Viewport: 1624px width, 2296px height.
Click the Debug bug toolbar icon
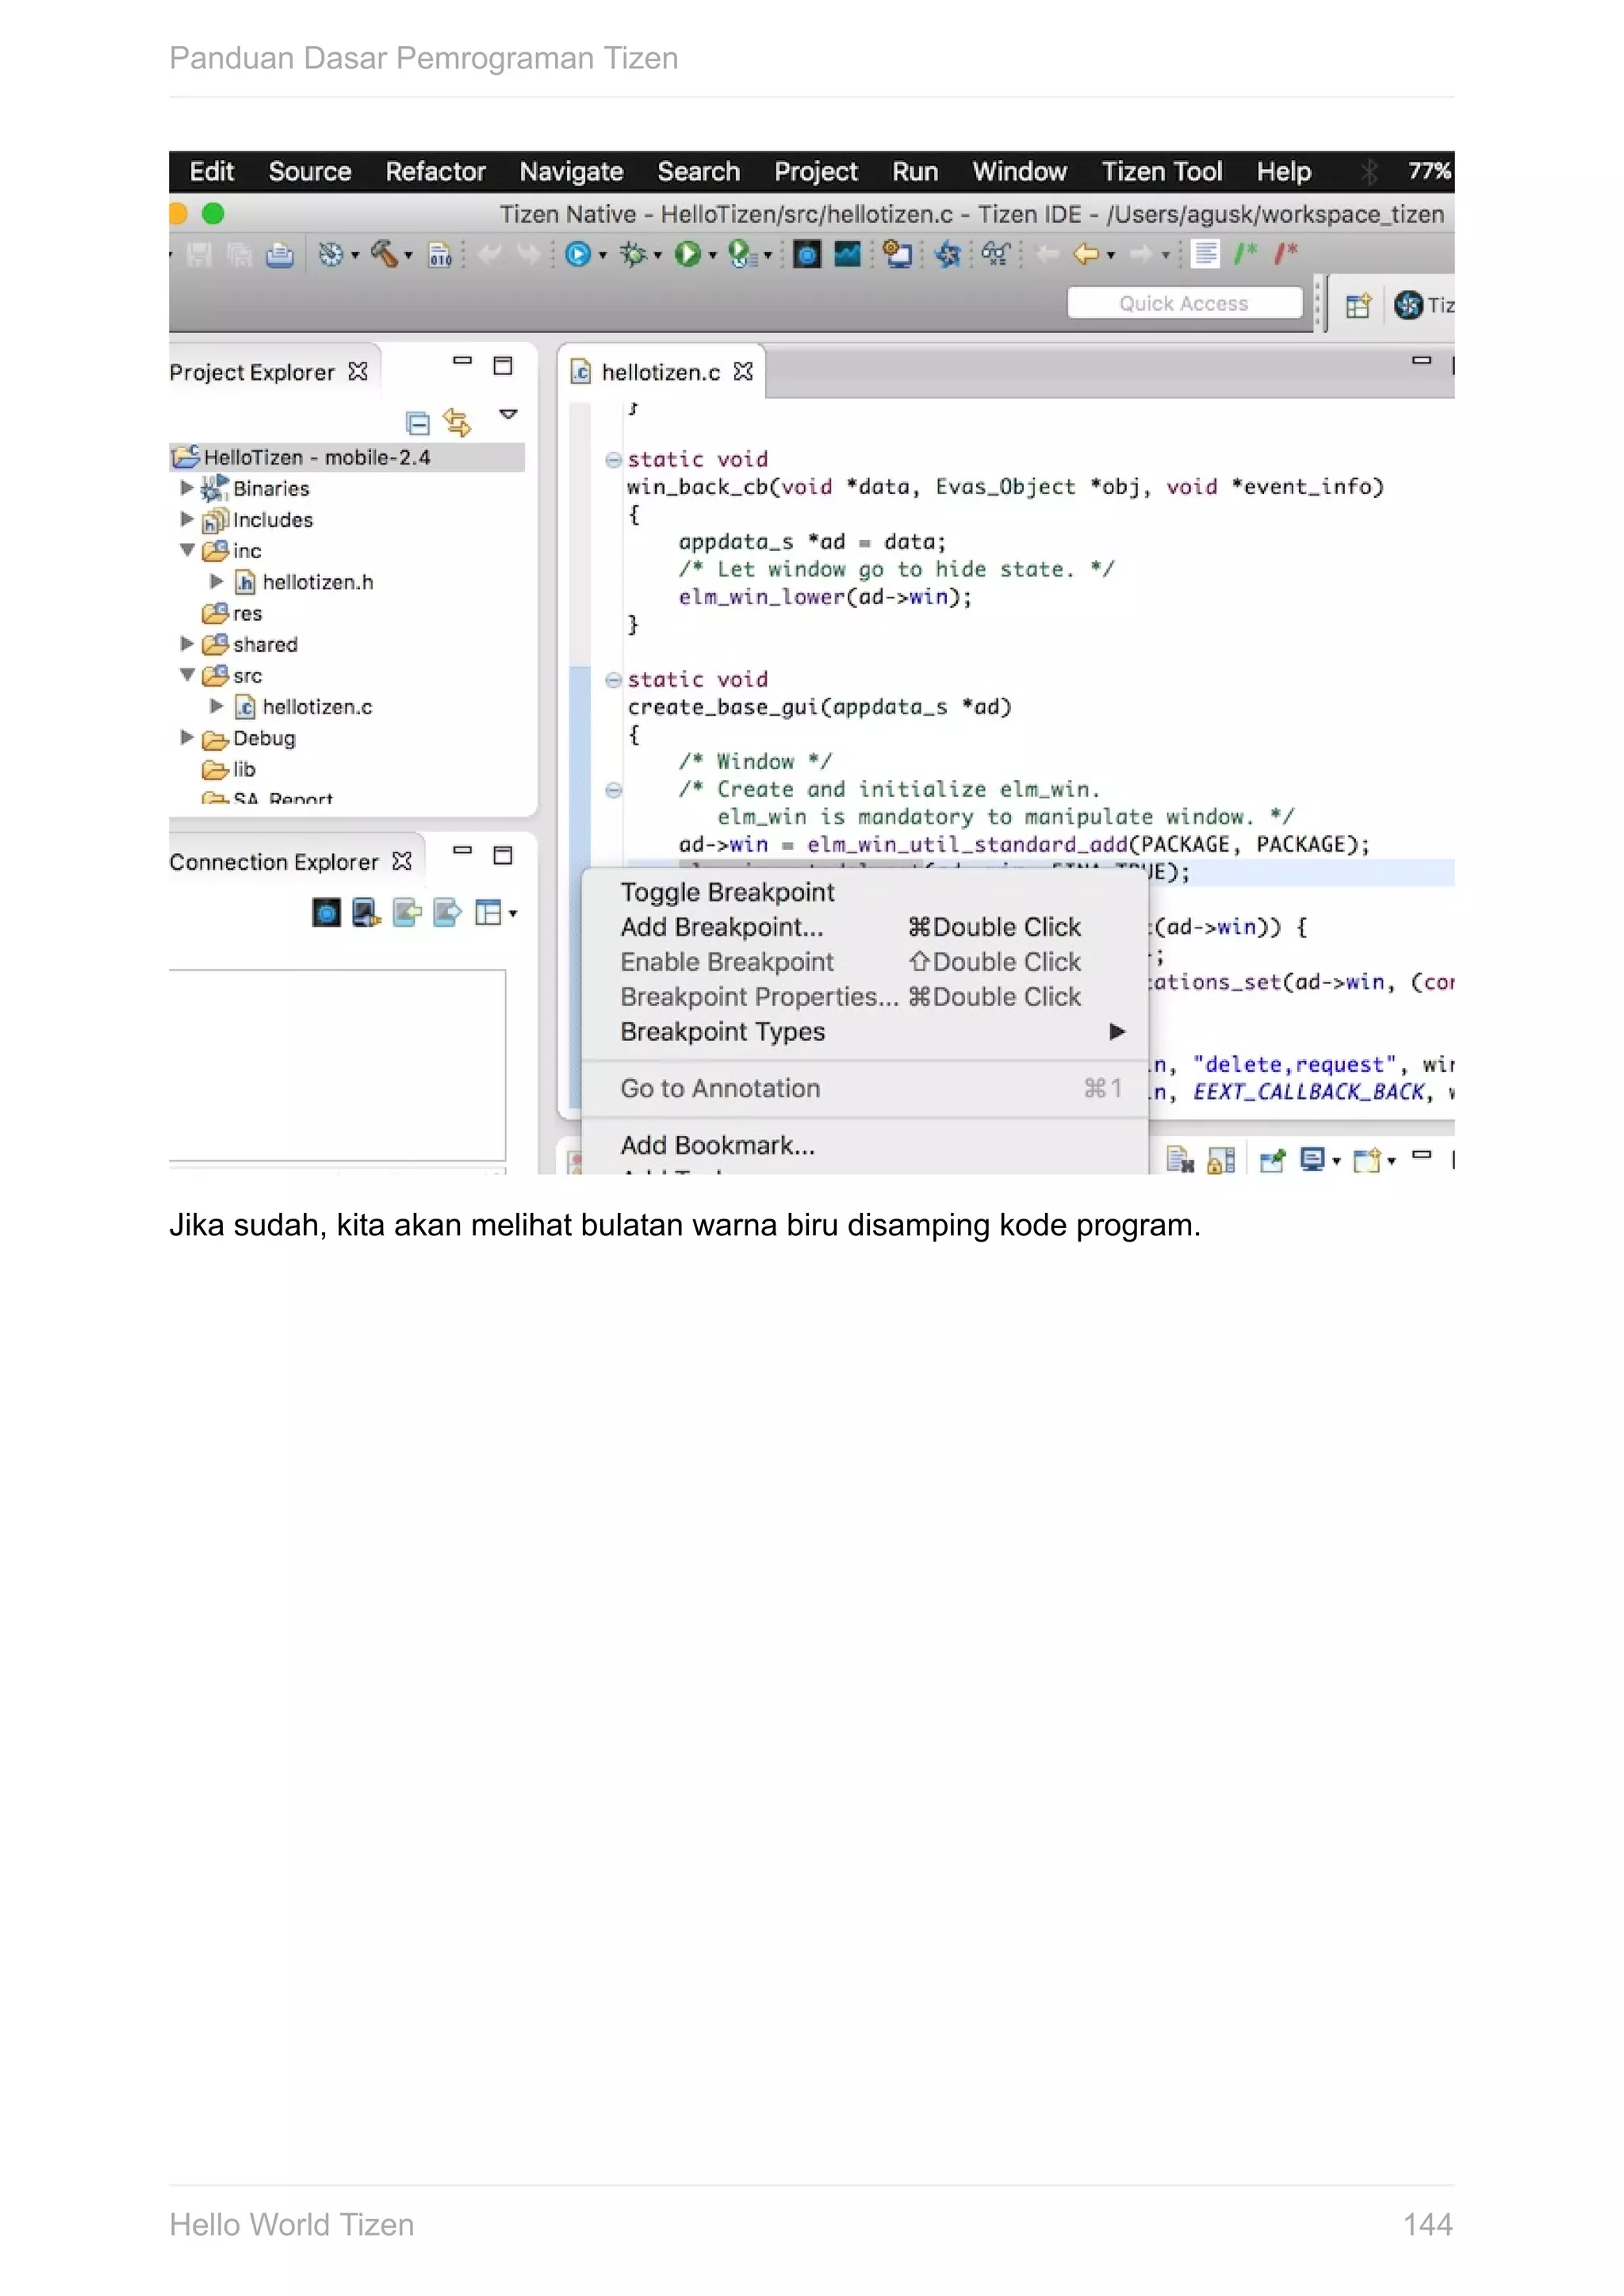coord(633,254)
